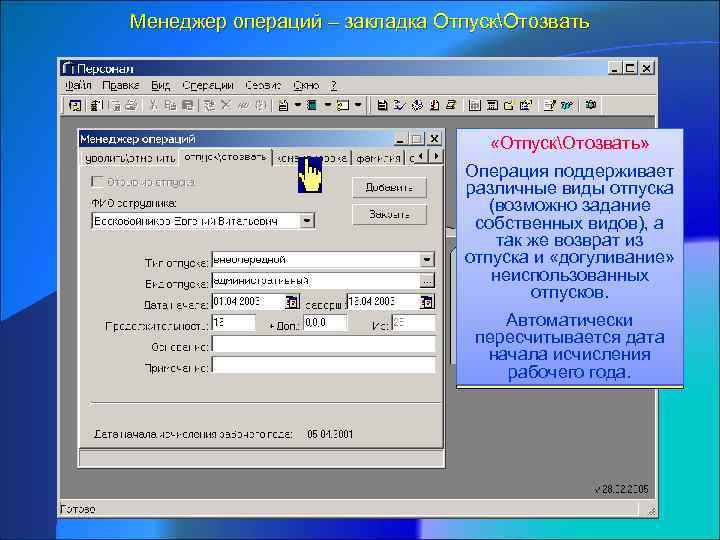720x540 pixels.
Task: Click the first toolbar icon with yellow window
Action: click(x=74, y=105)
